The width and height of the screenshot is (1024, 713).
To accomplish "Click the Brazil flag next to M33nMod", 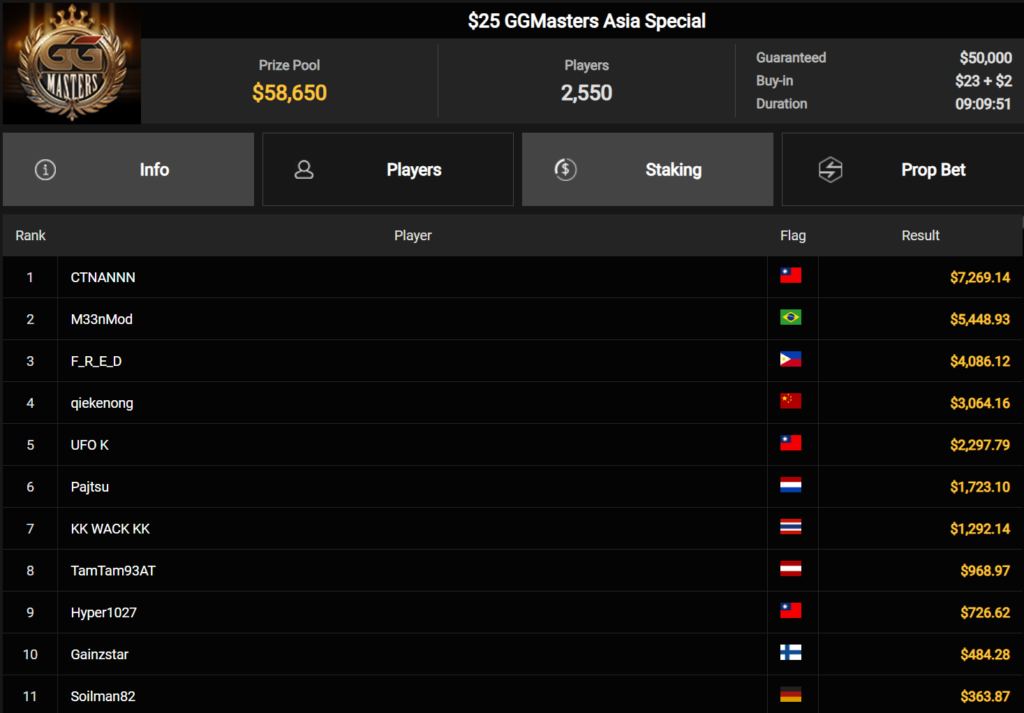I will coord(790,318).
